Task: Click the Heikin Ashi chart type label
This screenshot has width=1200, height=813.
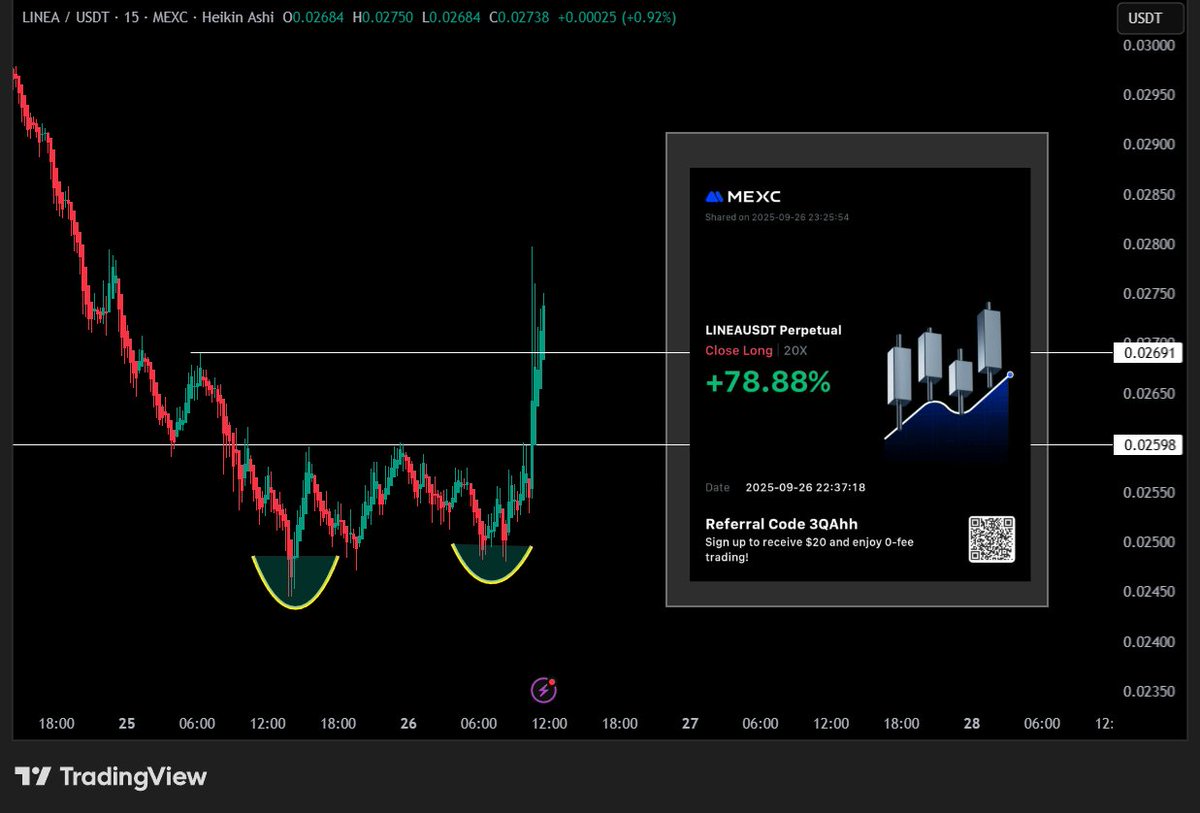Action: coord(239,18)
